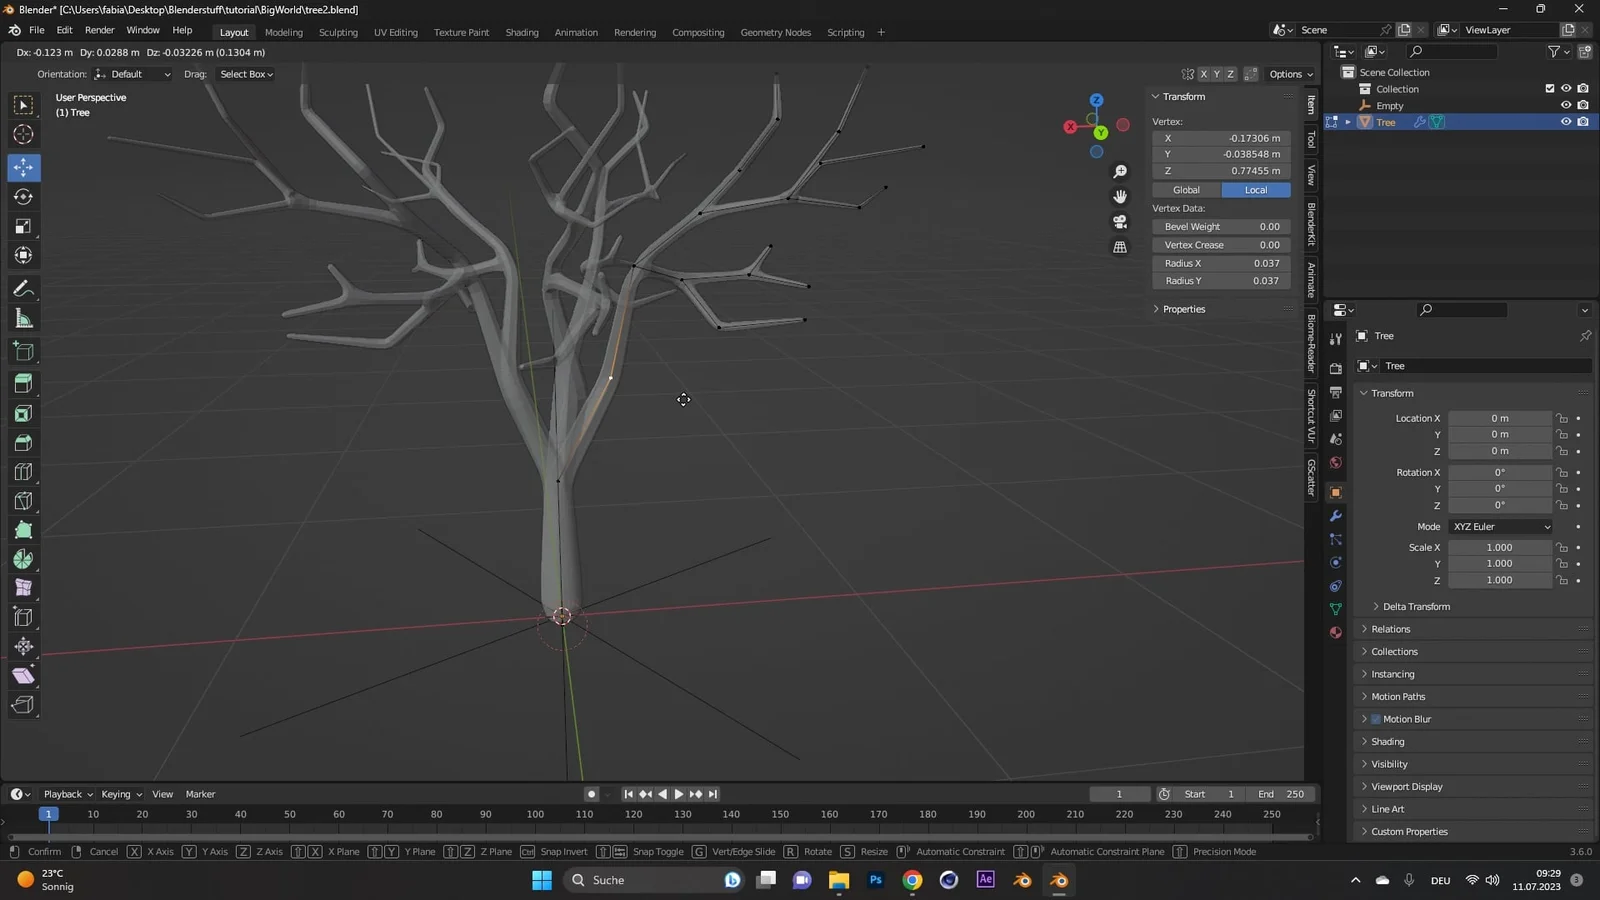This screenshot has width=1600, height=900.
Task: Click the Radius X value field
Action: pyautogui.click(x=1221, y=262)
